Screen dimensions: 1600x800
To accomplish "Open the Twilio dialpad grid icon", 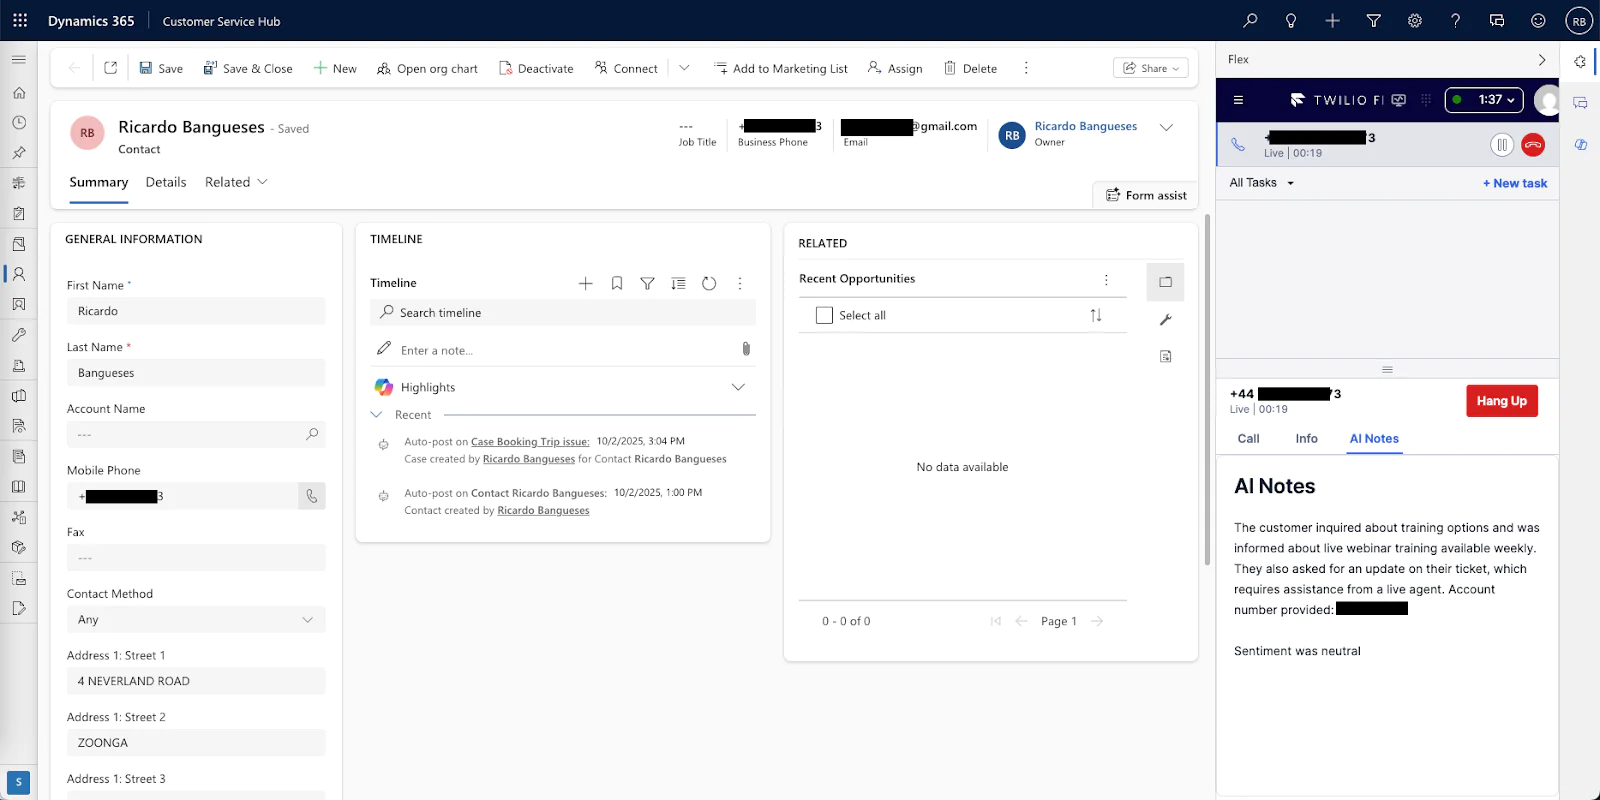I will (x=1426, y=100).
